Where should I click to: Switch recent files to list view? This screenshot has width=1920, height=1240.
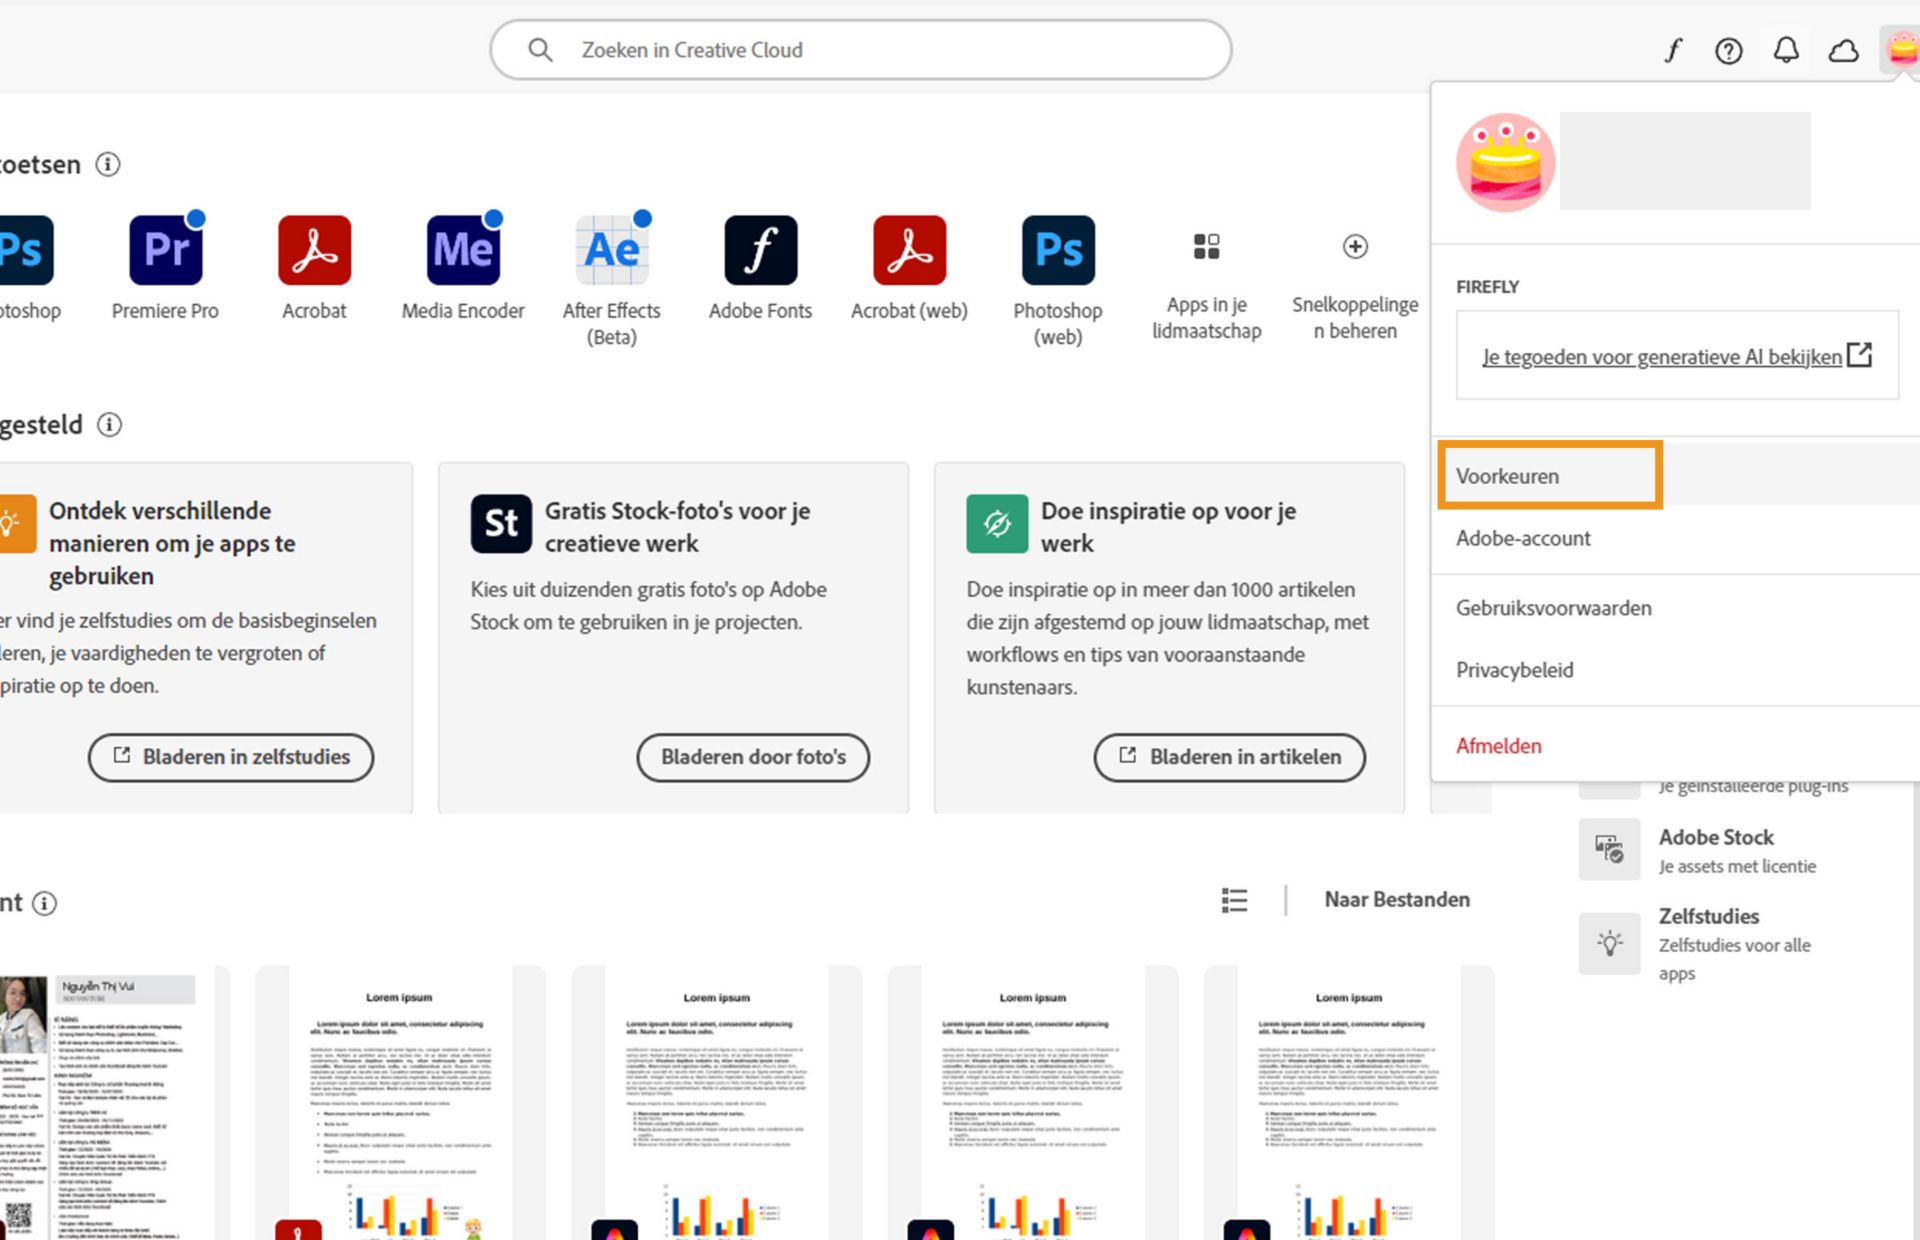click(1234, 900)
